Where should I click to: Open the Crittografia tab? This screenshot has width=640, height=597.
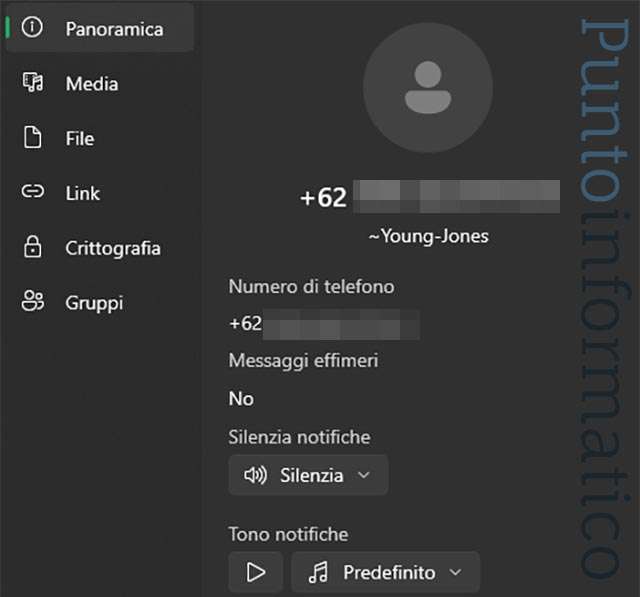pyautogui.click(x=113, y=247)
